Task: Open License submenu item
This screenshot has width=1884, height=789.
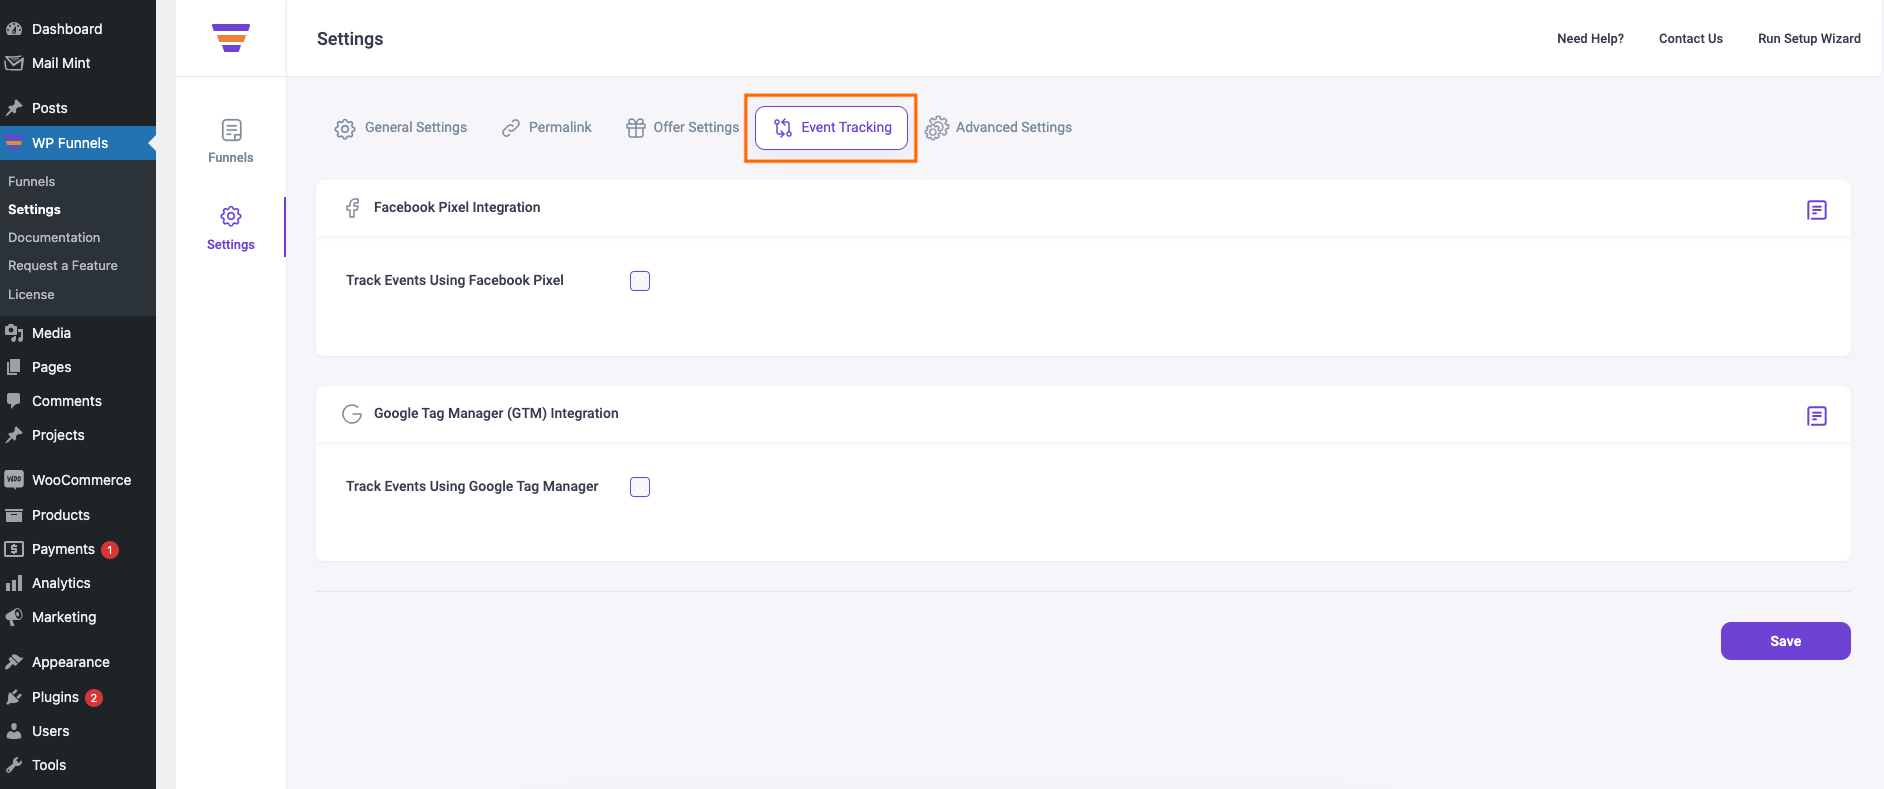Action: (31, 294)
